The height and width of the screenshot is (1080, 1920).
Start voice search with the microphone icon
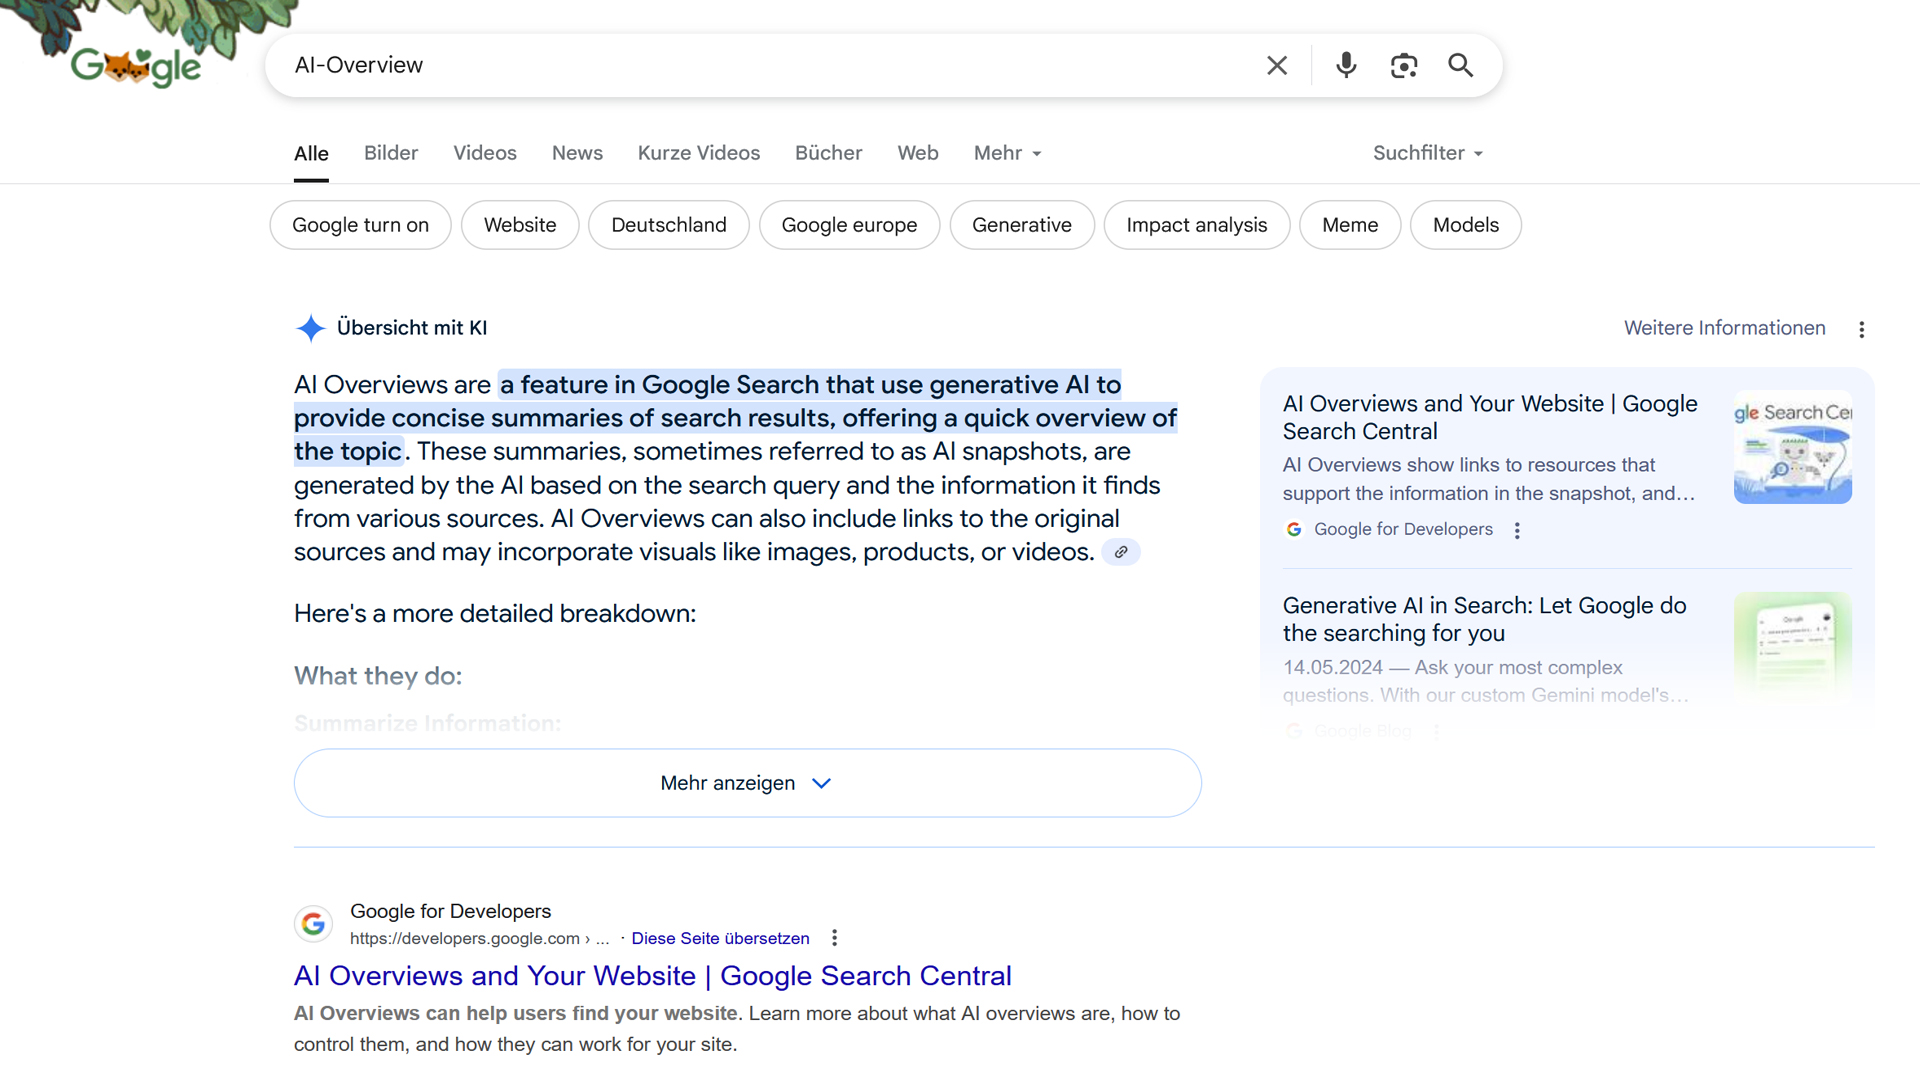pyautogui.click(x=1346, y=66)
